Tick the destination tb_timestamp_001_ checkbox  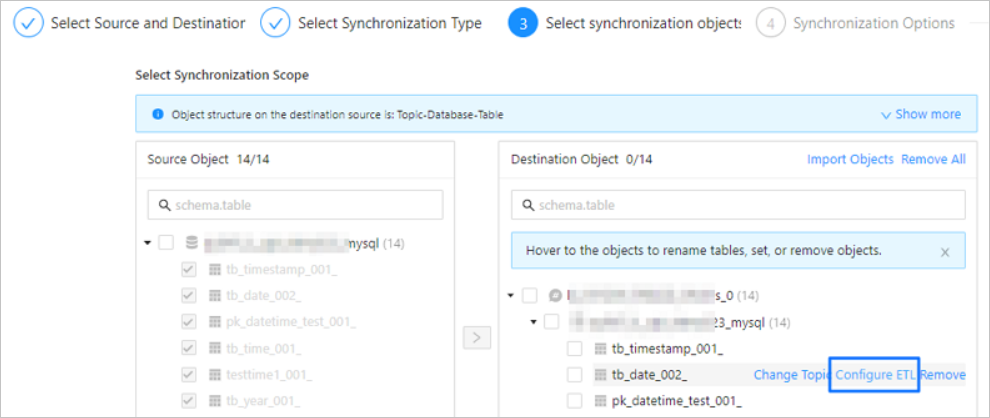pyautogui.click(x=575, y=349)
